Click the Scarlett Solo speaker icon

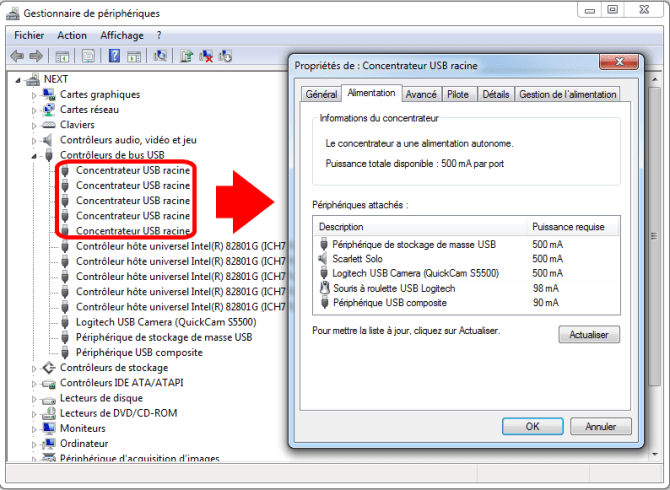(323, 258)
